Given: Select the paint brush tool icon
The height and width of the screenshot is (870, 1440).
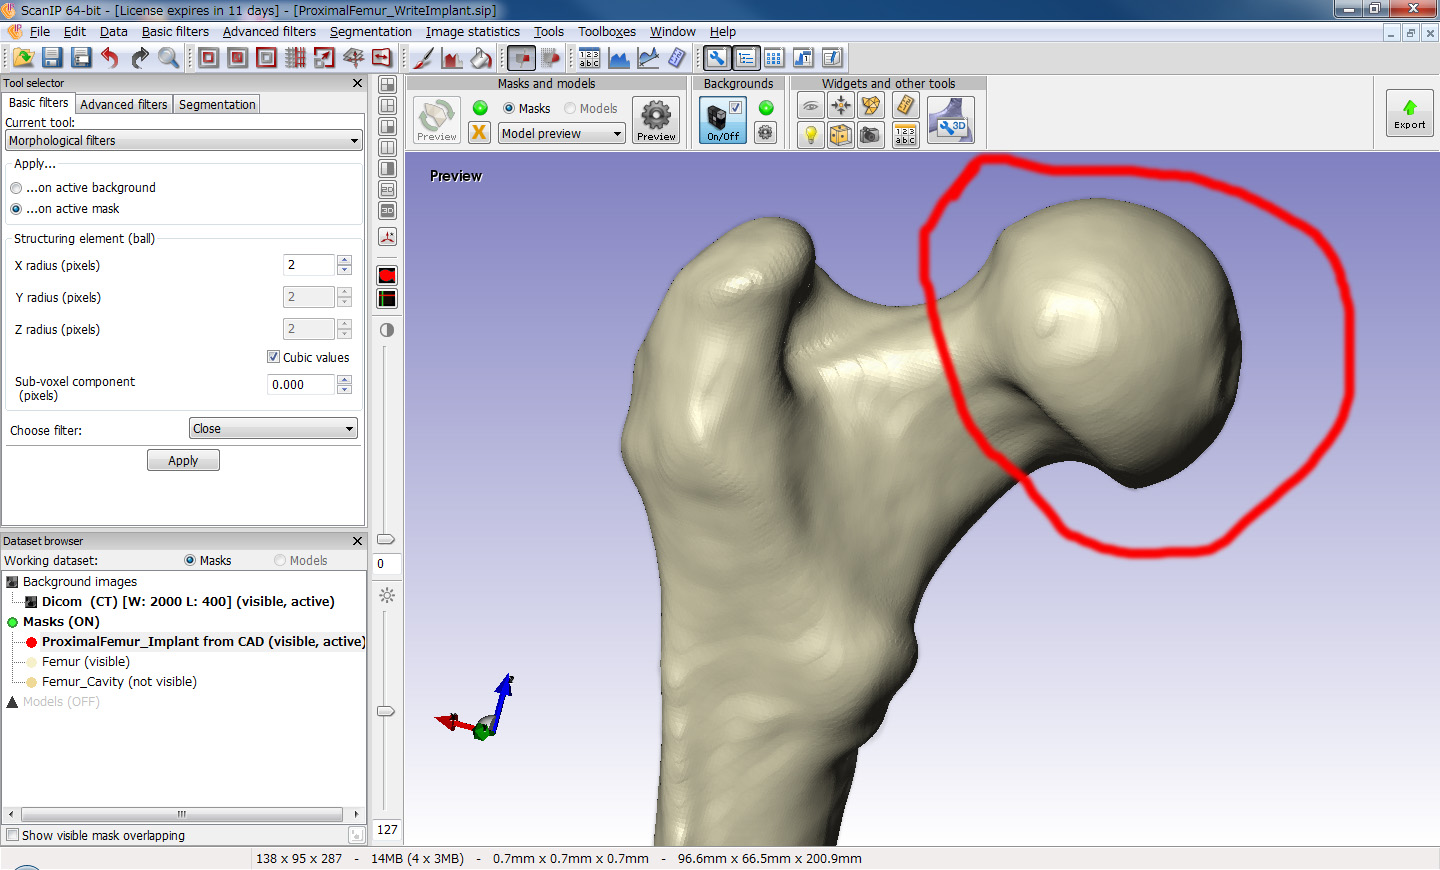Looking at the screenshot, I should 423,58.
